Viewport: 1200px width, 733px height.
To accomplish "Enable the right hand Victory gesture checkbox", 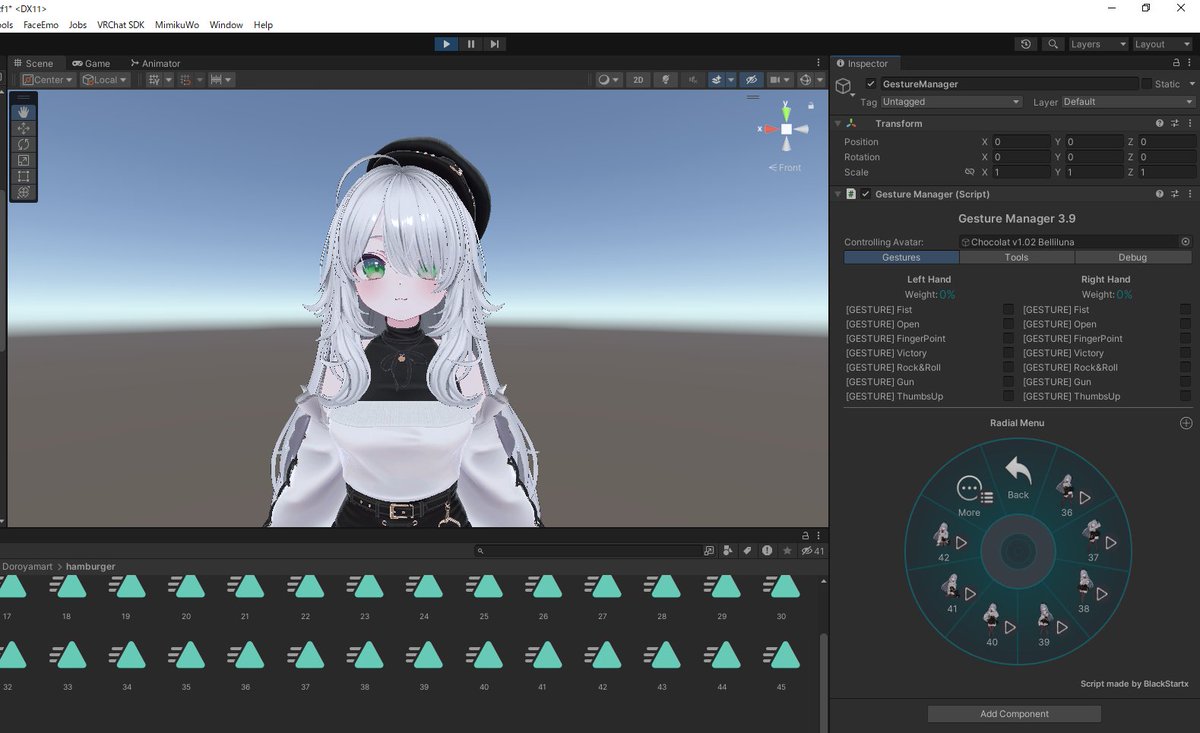I will tap(1188, 352).
